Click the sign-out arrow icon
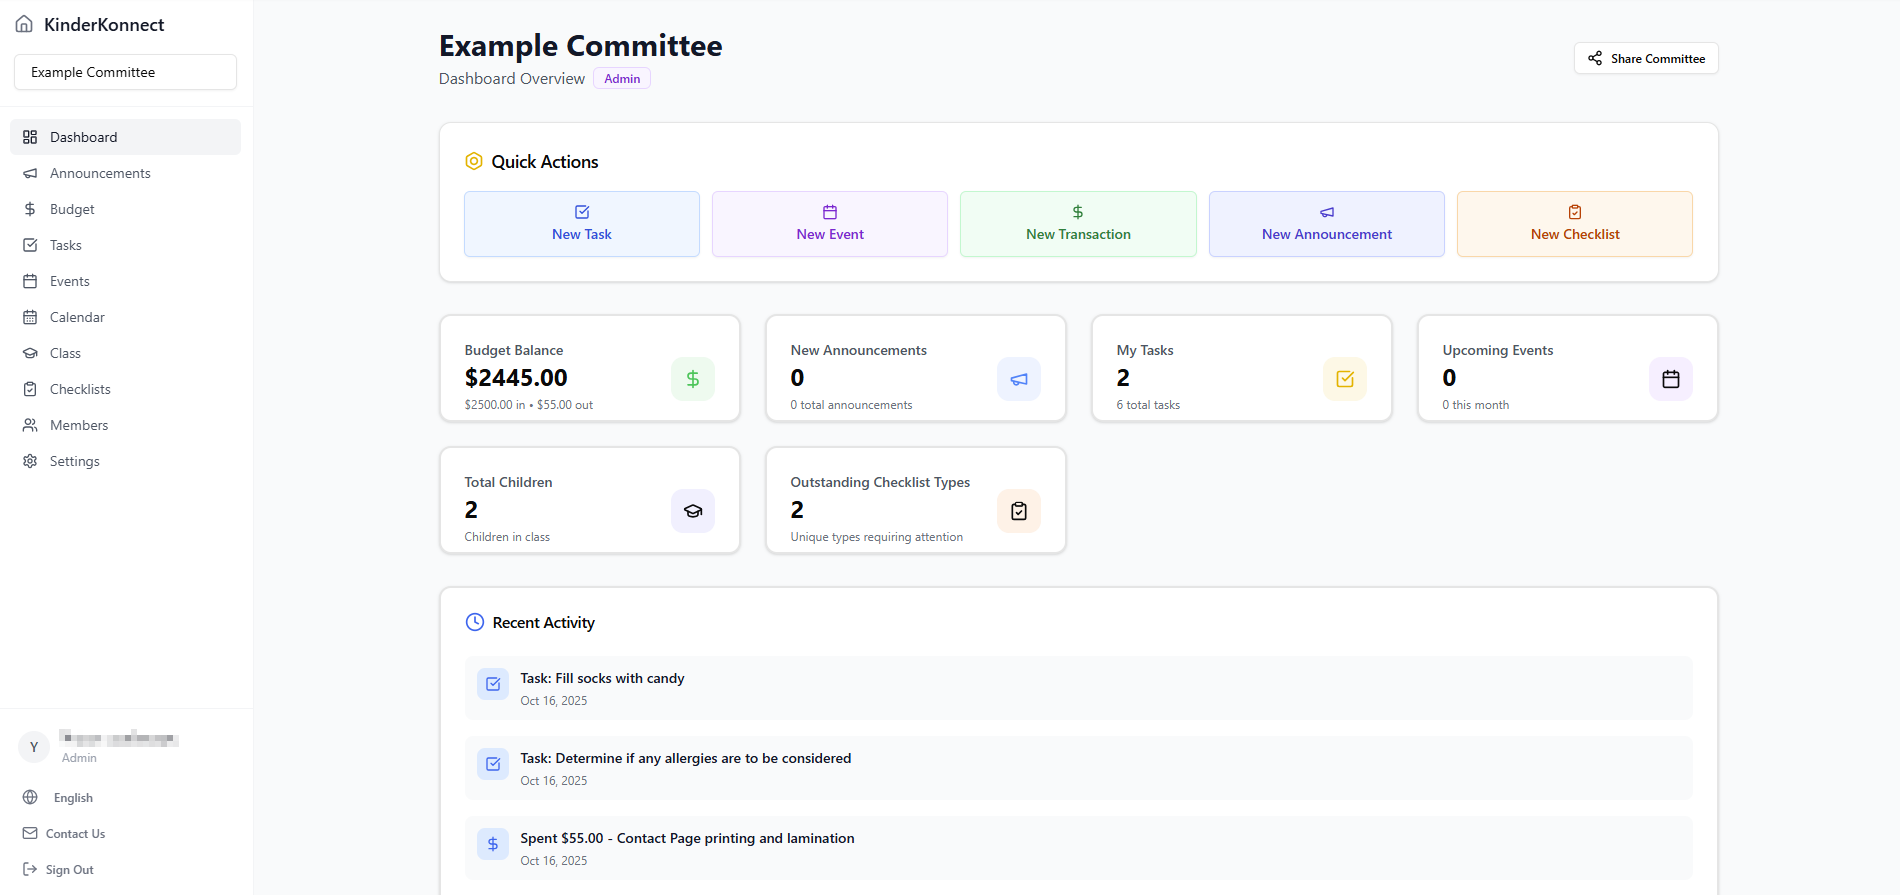The width and height of the screenshot is (1900, 895). click(x=30, y=869)
